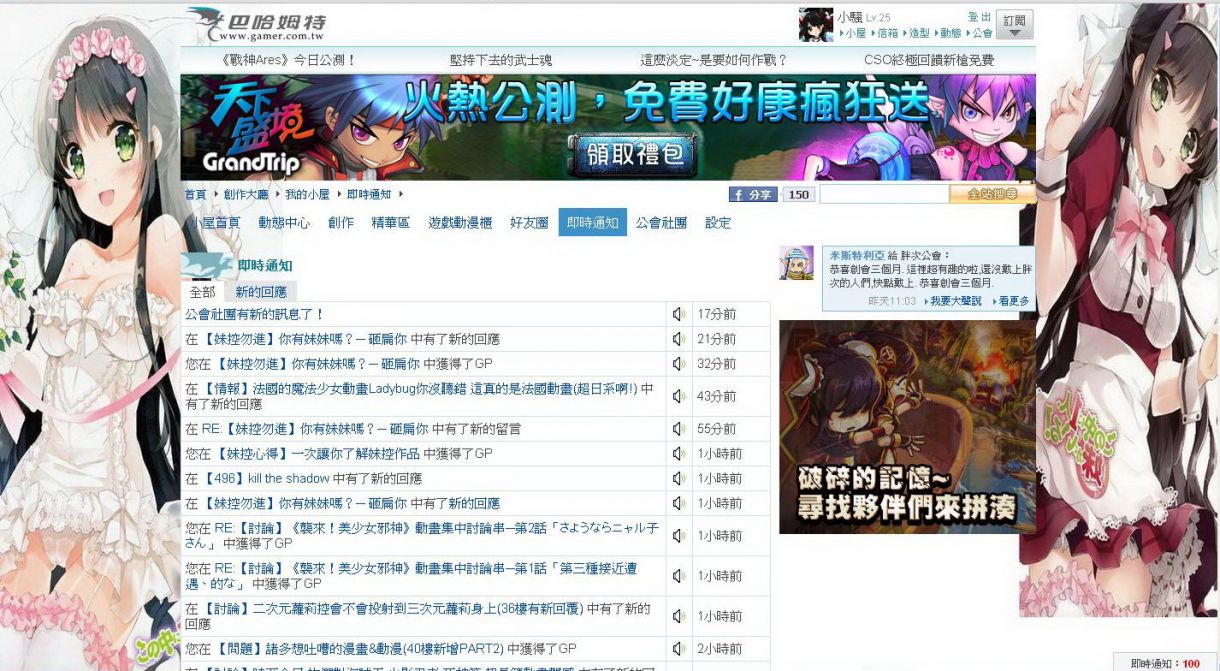Open the GrandTrip 火熱公測 banner ad

coord(608,127)
